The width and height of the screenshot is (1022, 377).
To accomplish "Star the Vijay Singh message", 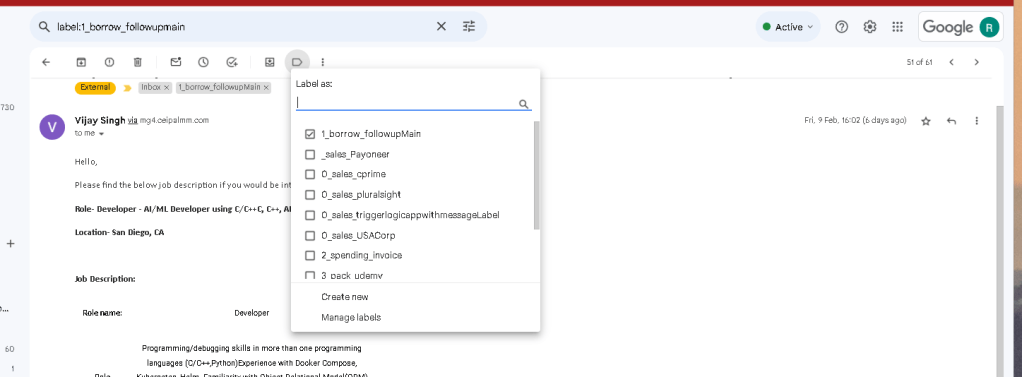I will click(926, 121).
